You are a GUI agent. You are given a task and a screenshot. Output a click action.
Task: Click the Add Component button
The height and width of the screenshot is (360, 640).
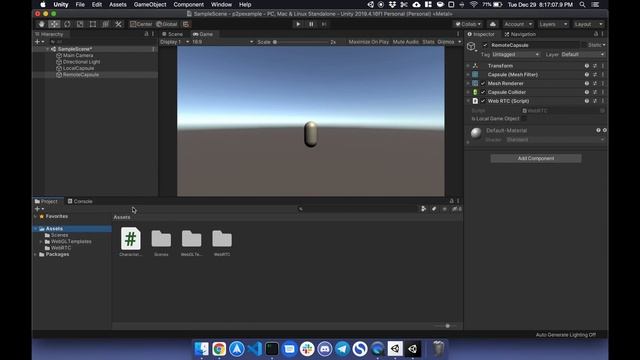click(536, 158)
